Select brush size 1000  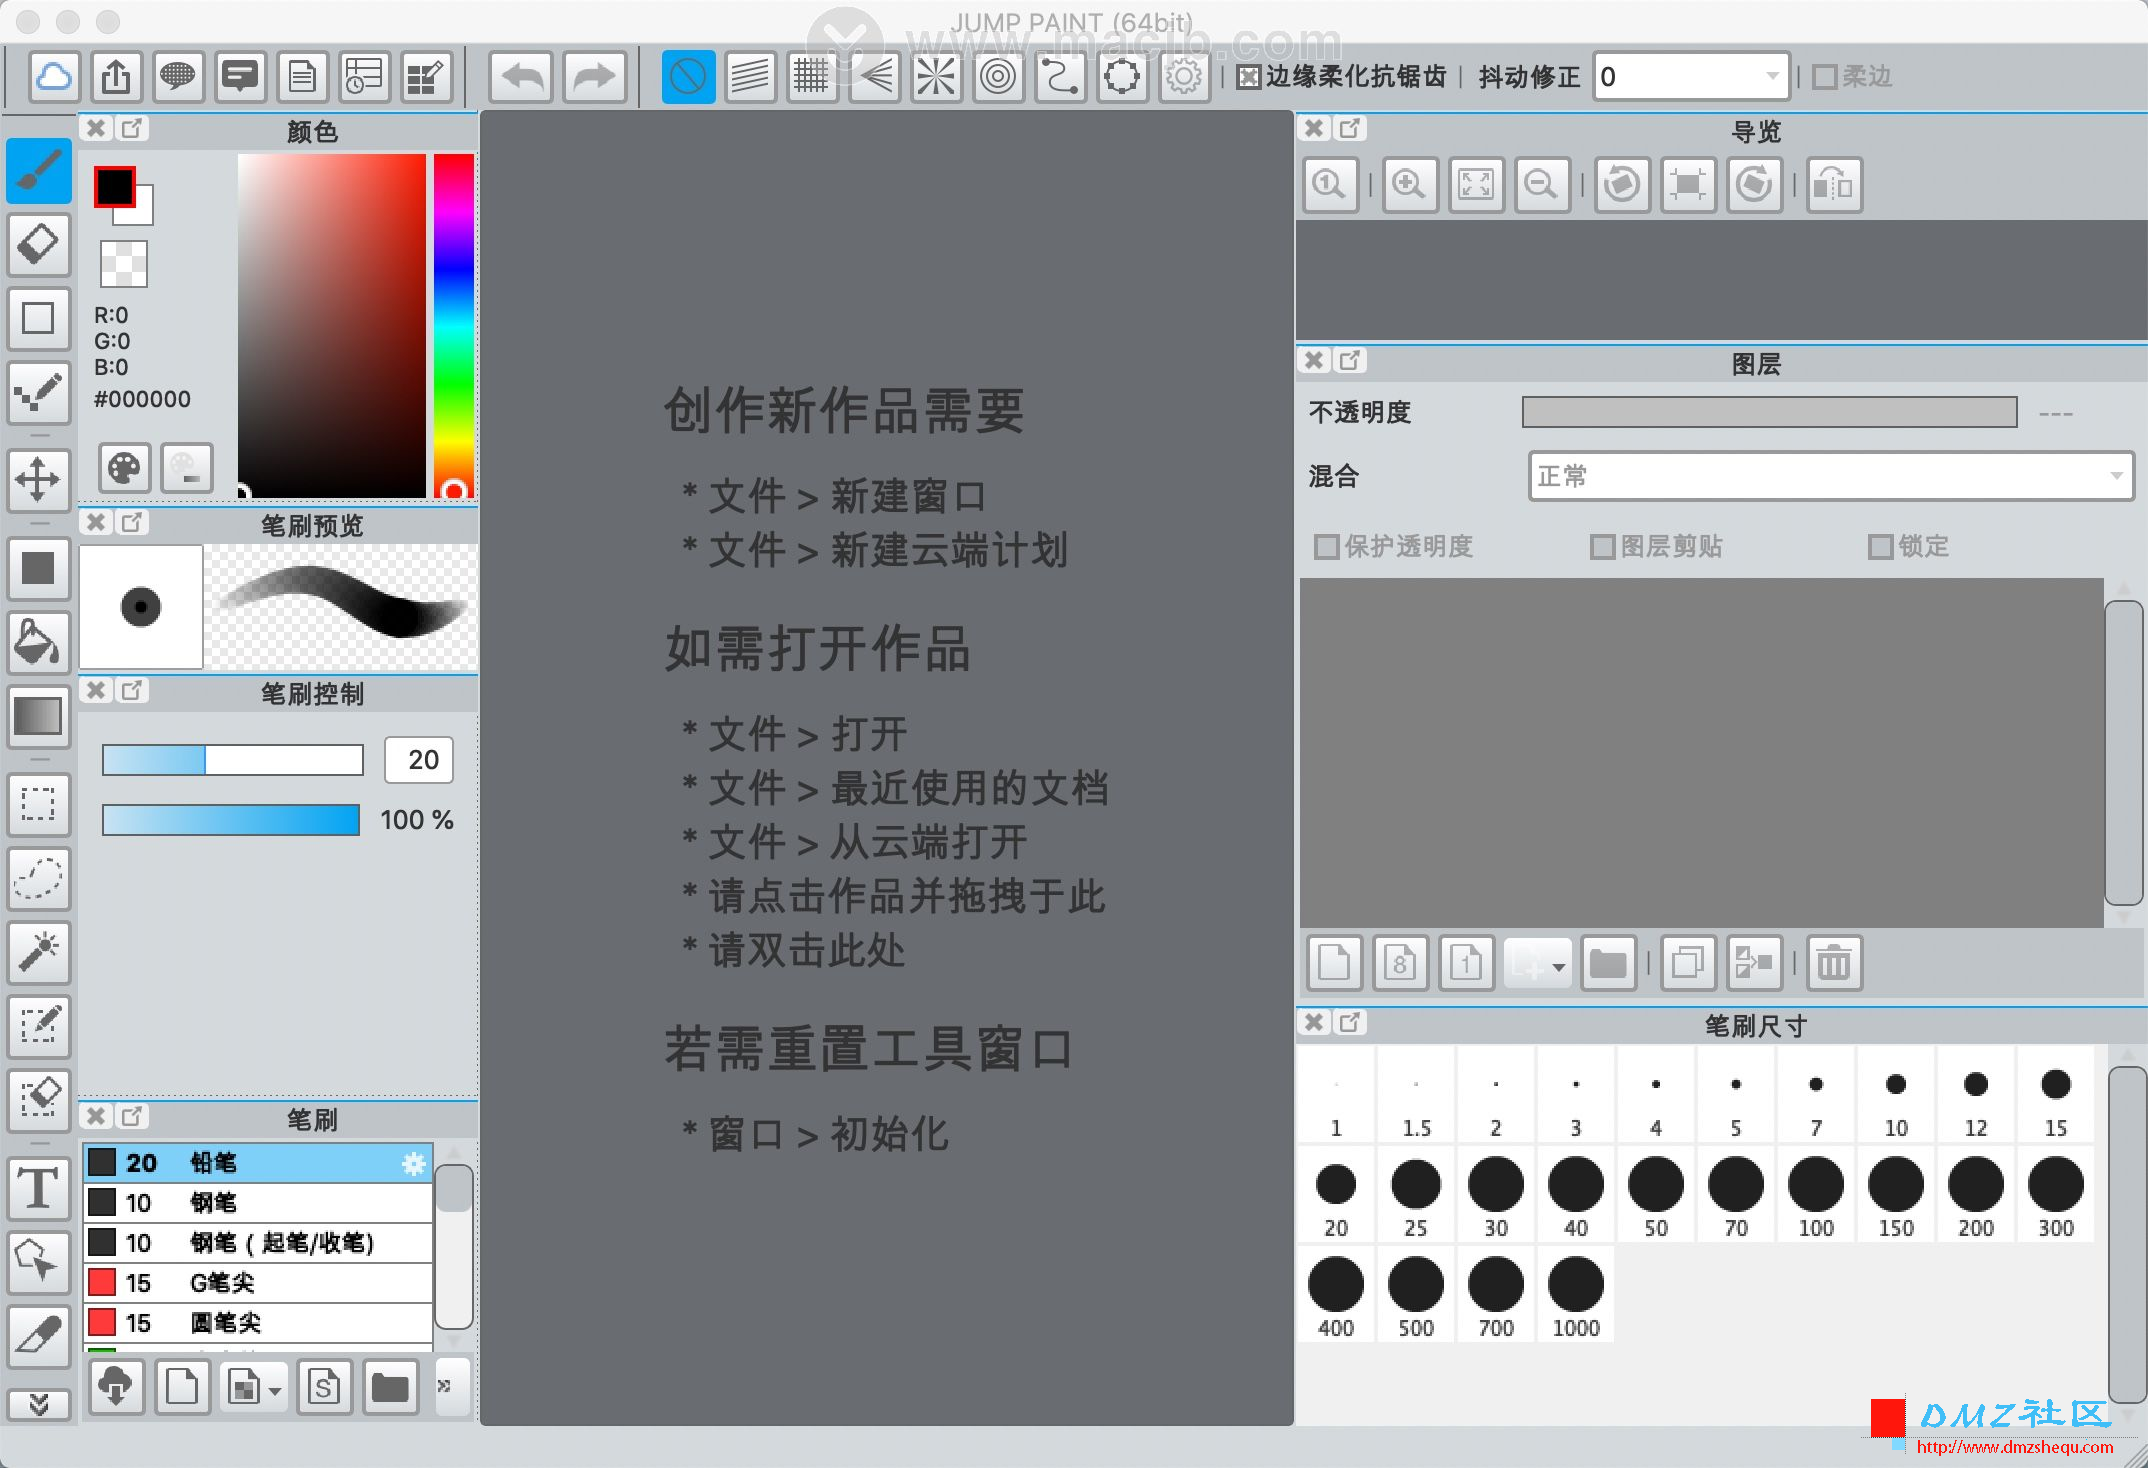1576,1296
